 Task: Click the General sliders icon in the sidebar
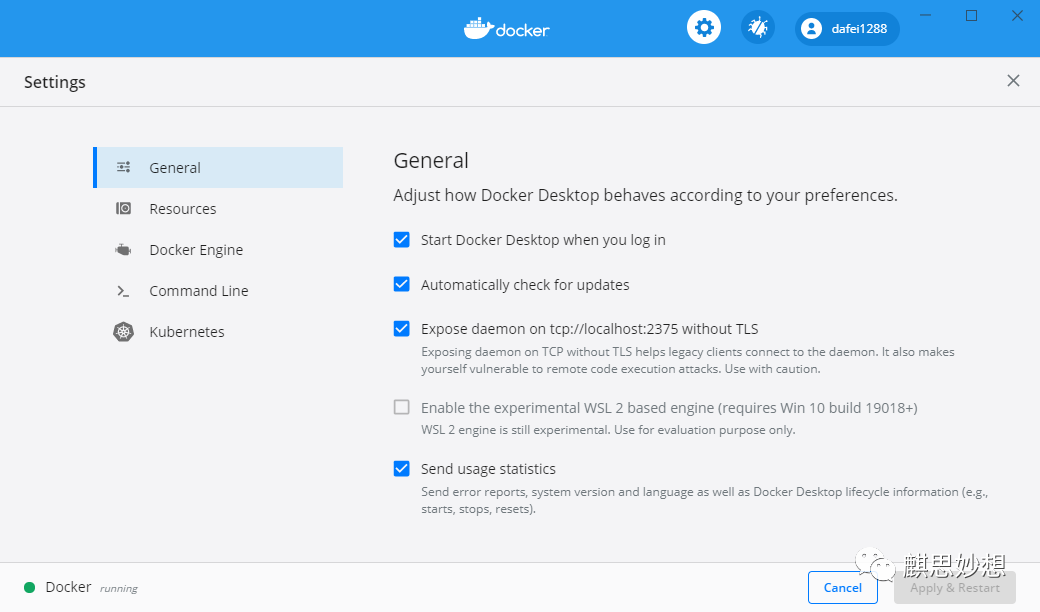pos(123,167)
